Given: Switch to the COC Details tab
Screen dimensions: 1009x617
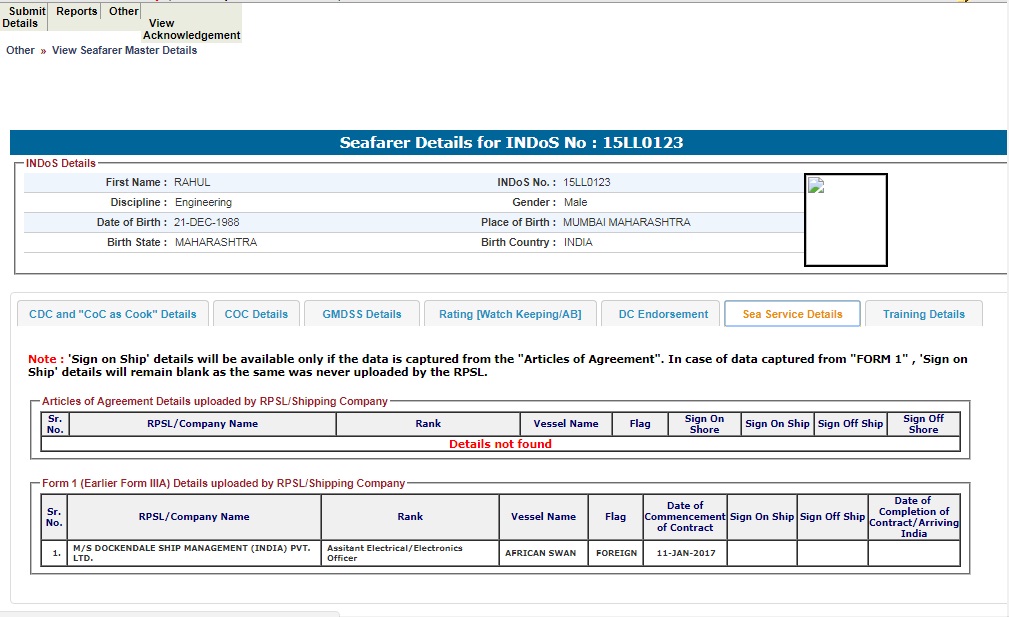Looking at the screenshot, I should (256, 314).
